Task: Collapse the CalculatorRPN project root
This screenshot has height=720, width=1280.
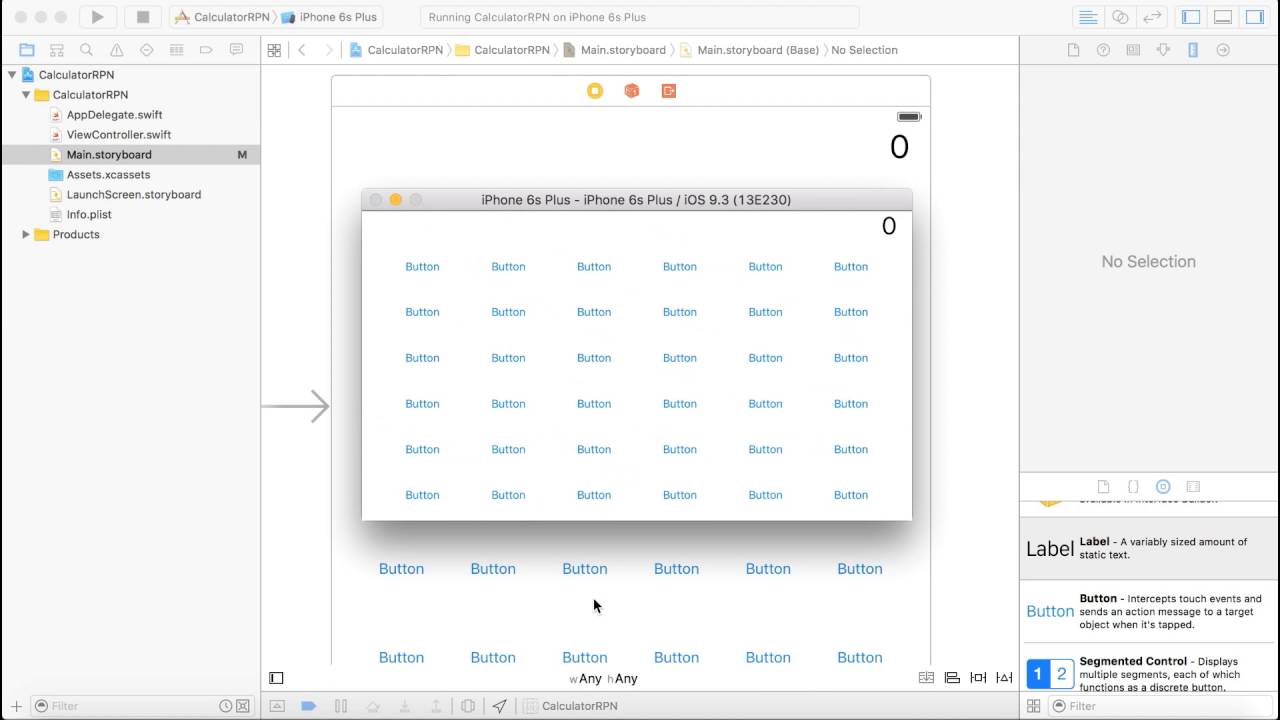Action: tap(12, 75)
